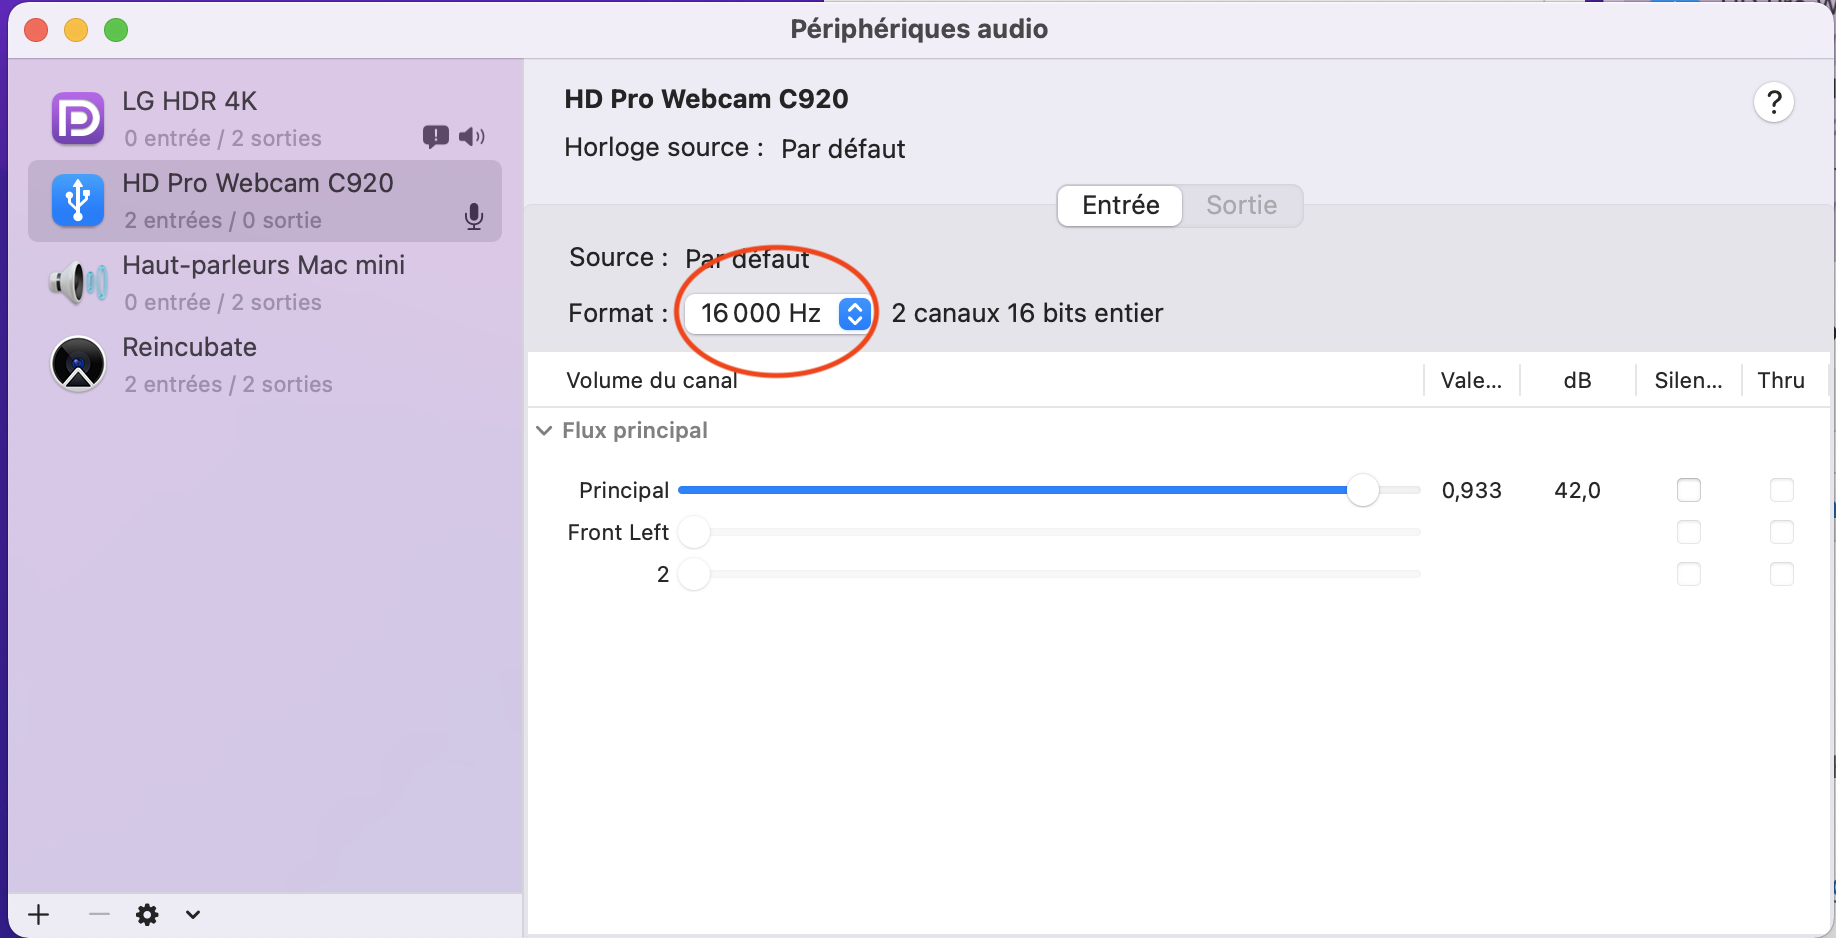Image resolution: width=1836 pixels, height=938 pixels.
Task: Add a new device with the plus button
Action: click(39, 914)
